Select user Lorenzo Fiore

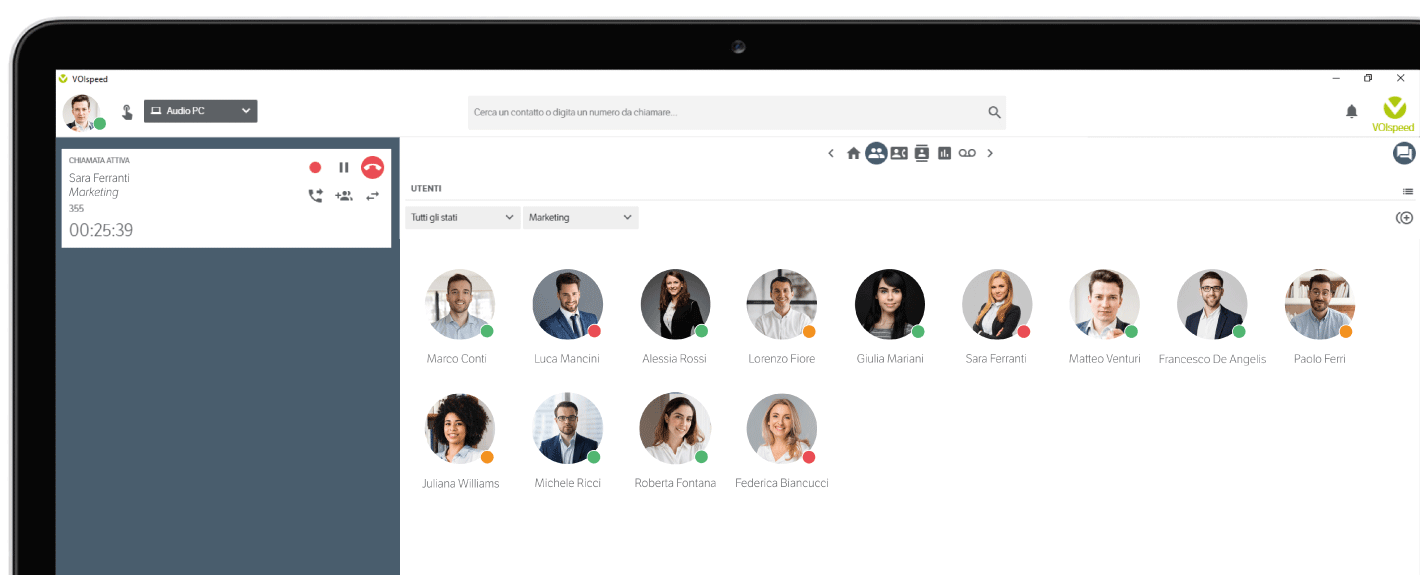[x=782, y=304]
